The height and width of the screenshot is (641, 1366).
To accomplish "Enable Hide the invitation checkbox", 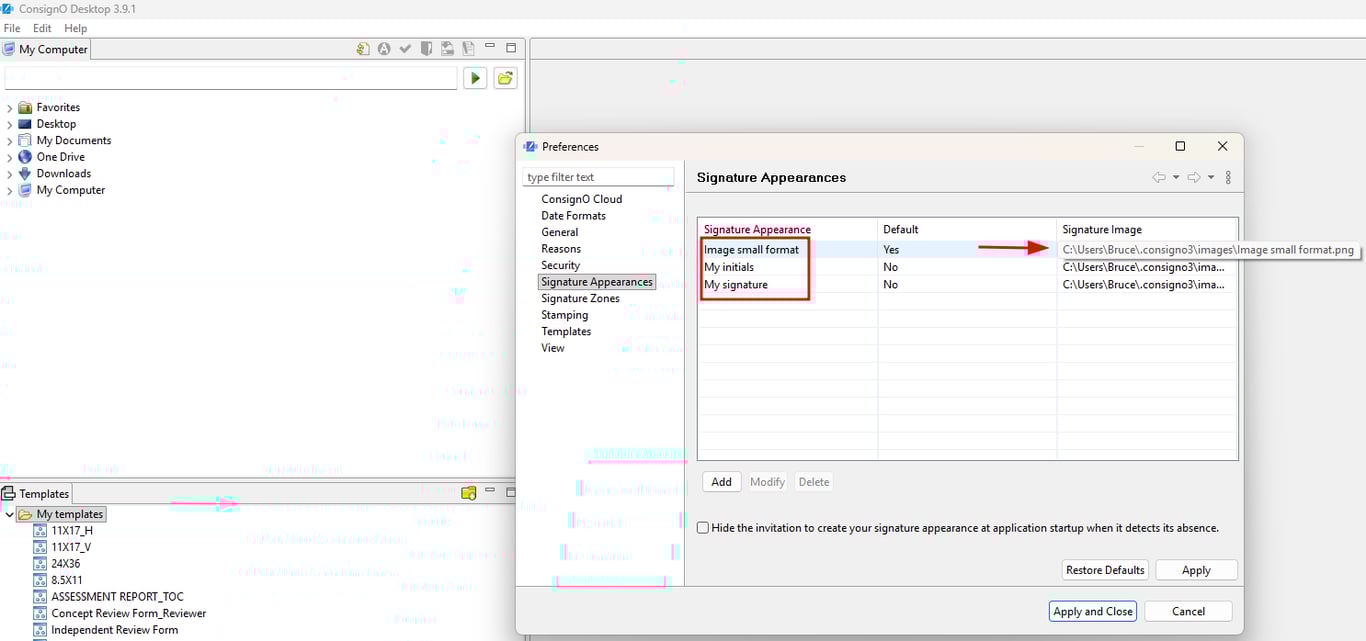I will pos(703,528).
